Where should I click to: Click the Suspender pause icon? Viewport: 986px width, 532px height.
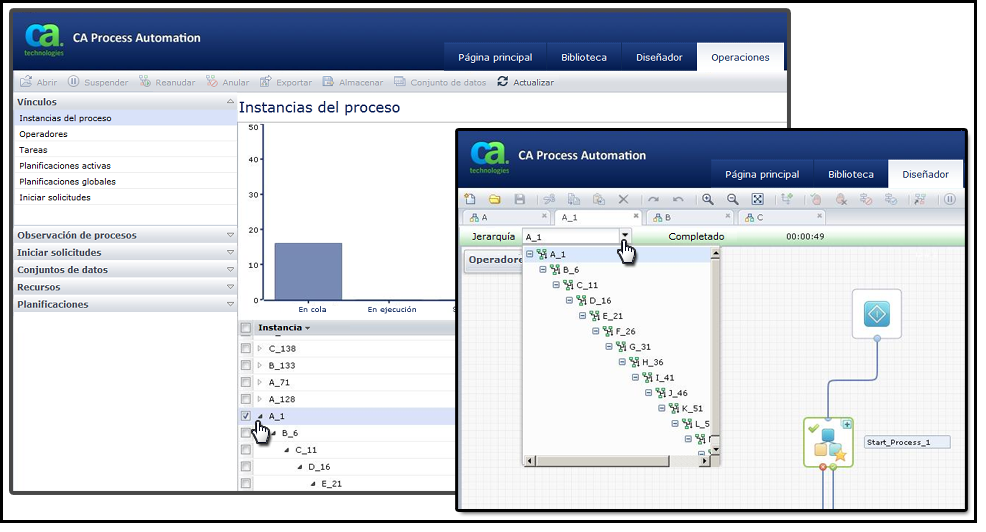click(x=74, y=82)
